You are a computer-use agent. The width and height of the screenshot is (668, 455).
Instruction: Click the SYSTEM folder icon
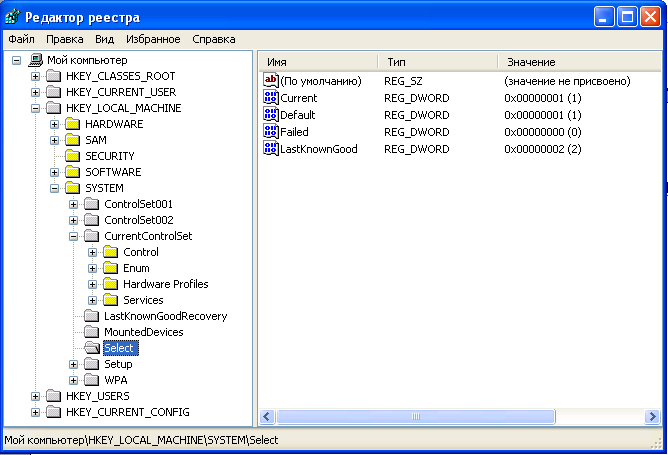pos(72,188)
